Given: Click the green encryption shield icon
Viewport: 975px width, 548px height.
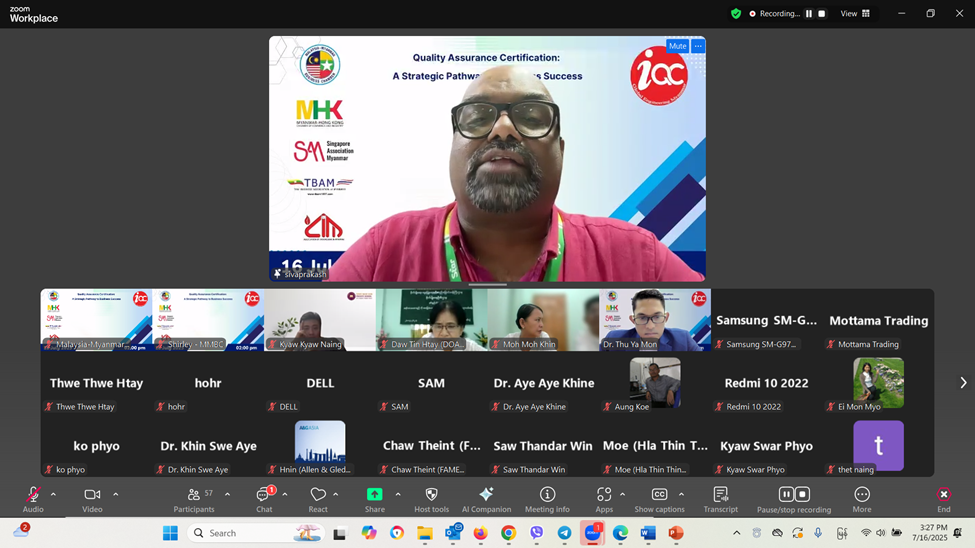Looking at the screenshot, I should (x=736, y=14).
